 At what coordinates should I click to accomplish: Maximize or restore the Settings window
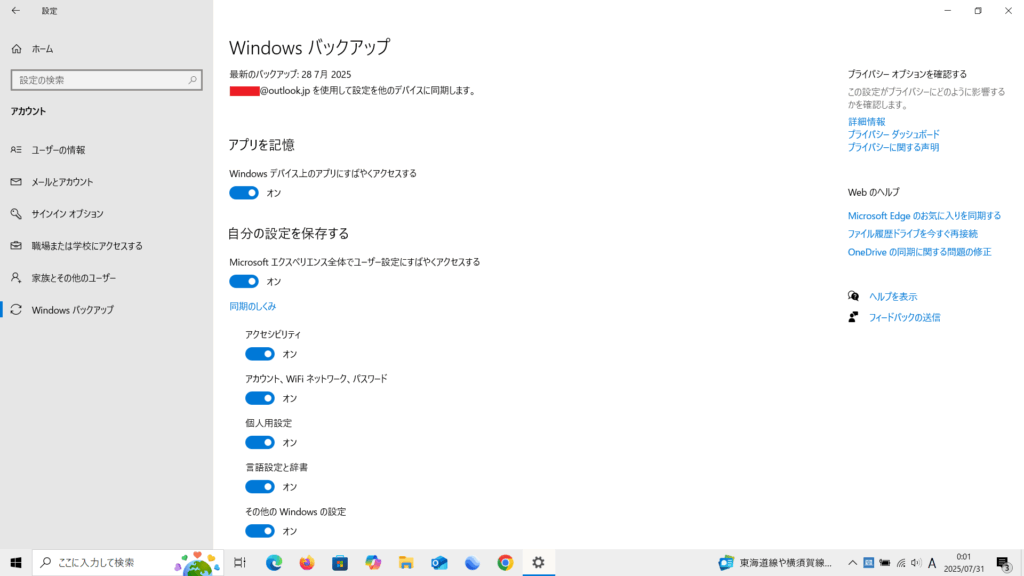pos(978,10)
